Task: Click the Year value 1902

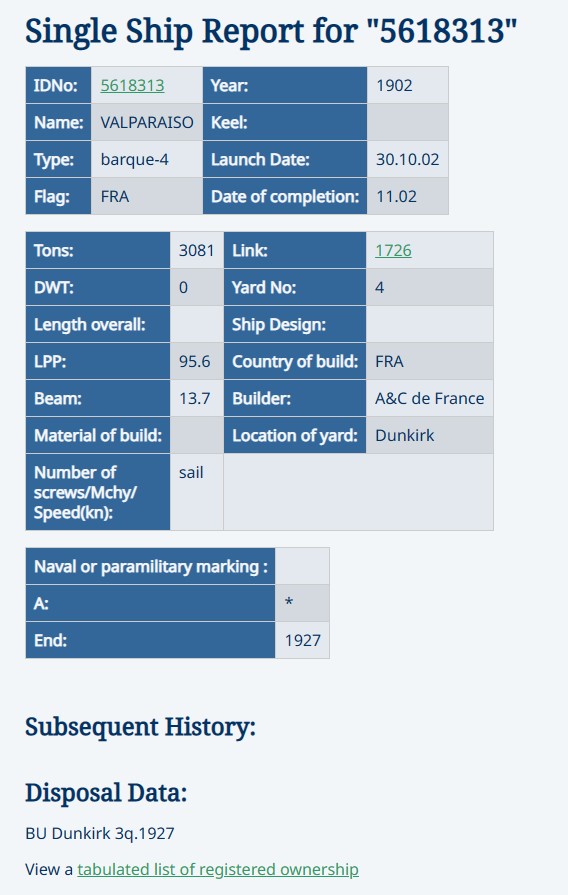Action: (408, 86)
